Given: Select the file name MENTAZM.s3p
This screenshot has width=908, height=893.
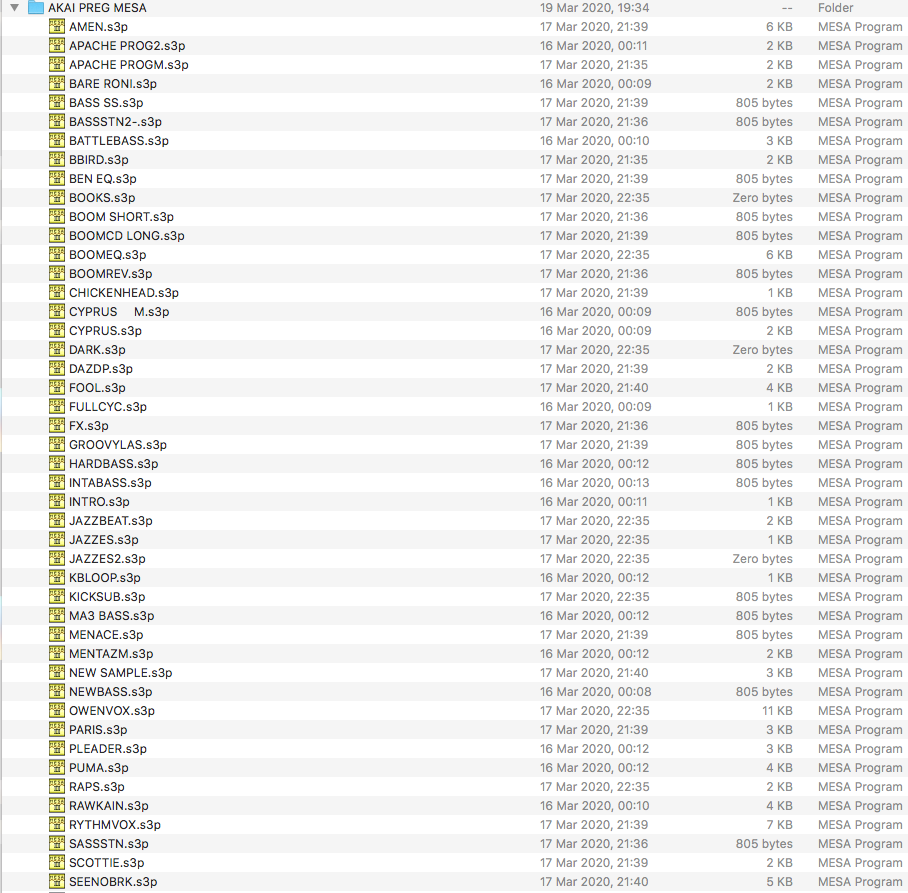Looking at the screenshot, I should click(111, 654).
